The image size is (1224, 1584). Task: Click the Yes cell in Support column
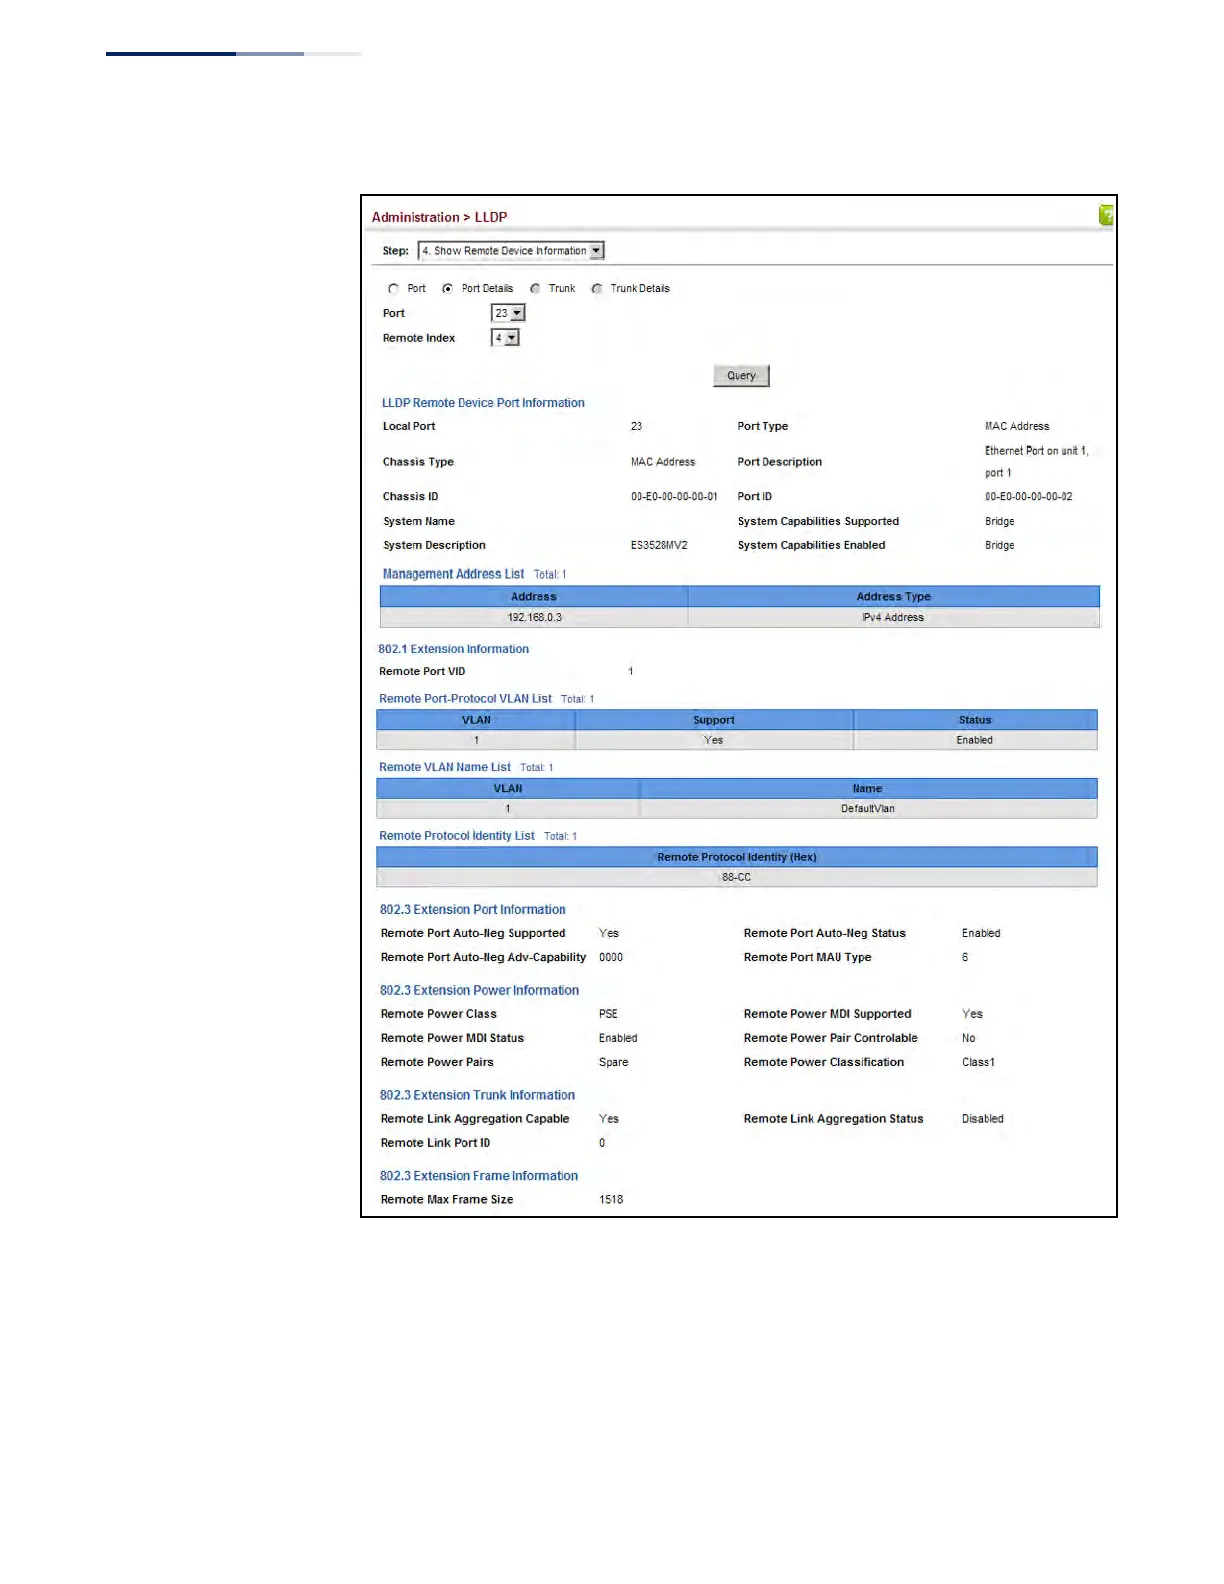(714, 741)
